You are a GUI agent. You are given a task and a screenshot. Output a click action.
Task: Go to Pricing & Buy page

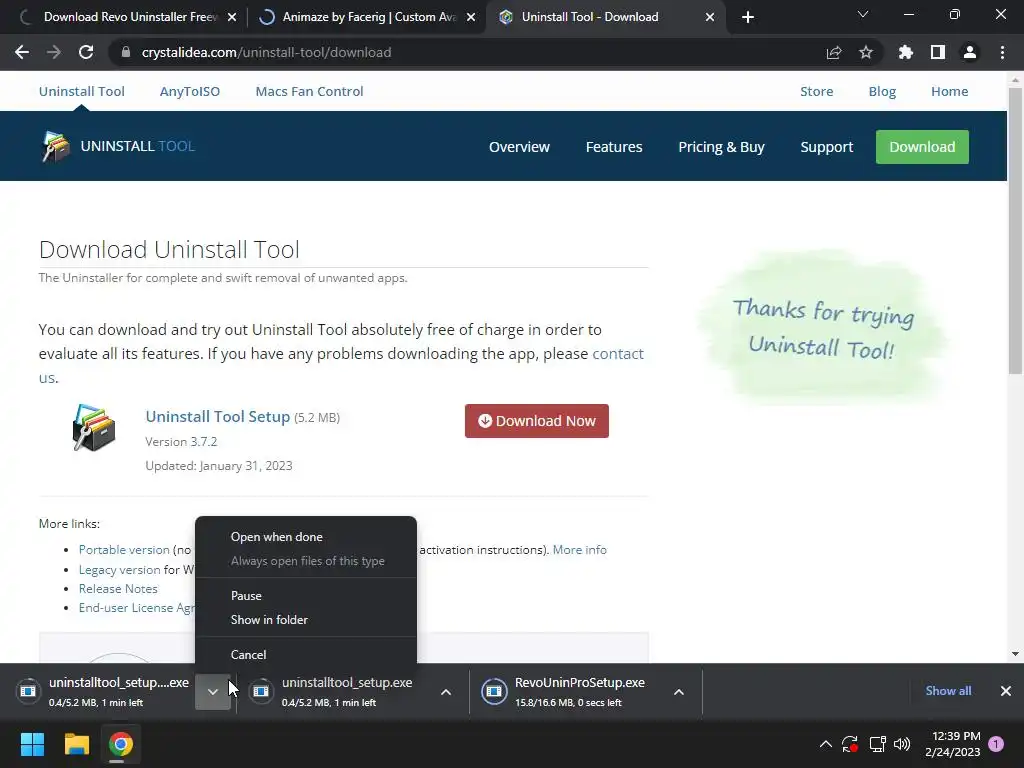point(721,147)
